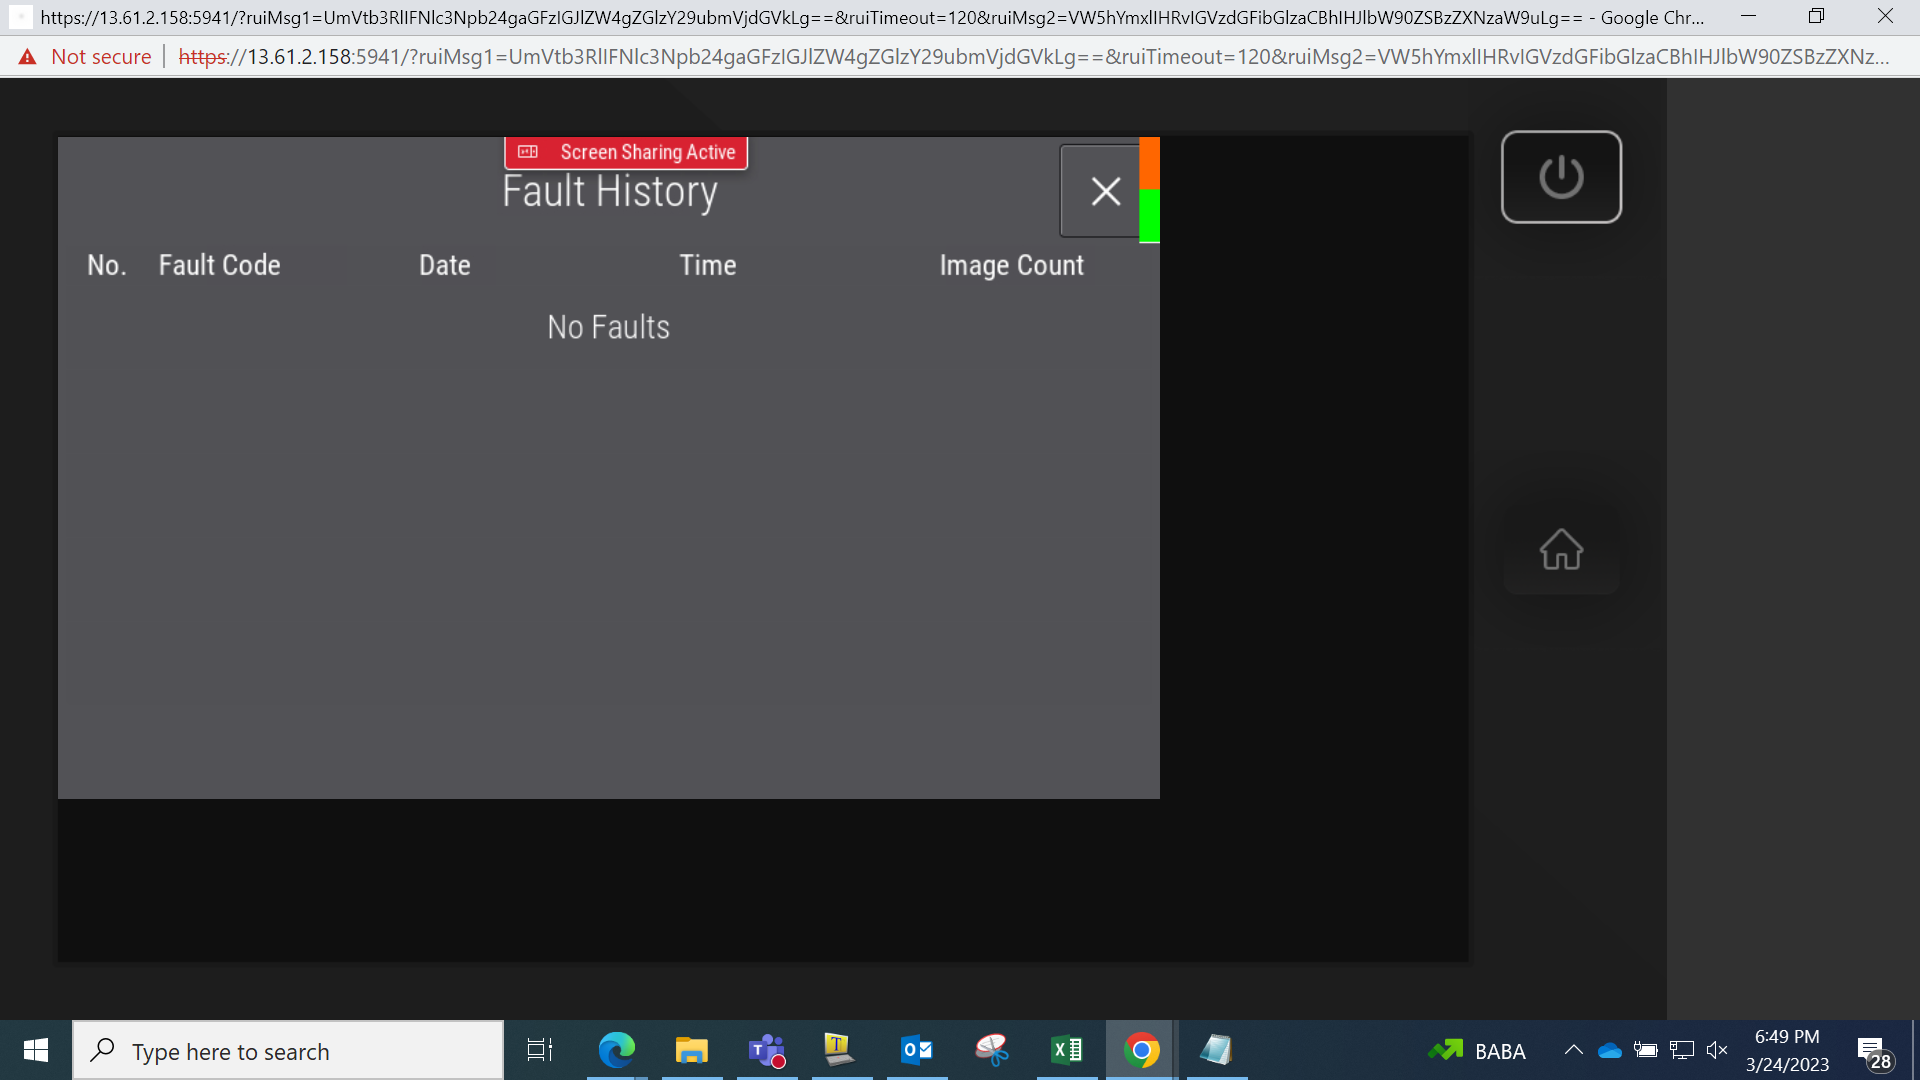1920x1080 pixels.
Task: Select the Fault Code column header
Action: tap(219, 265)
